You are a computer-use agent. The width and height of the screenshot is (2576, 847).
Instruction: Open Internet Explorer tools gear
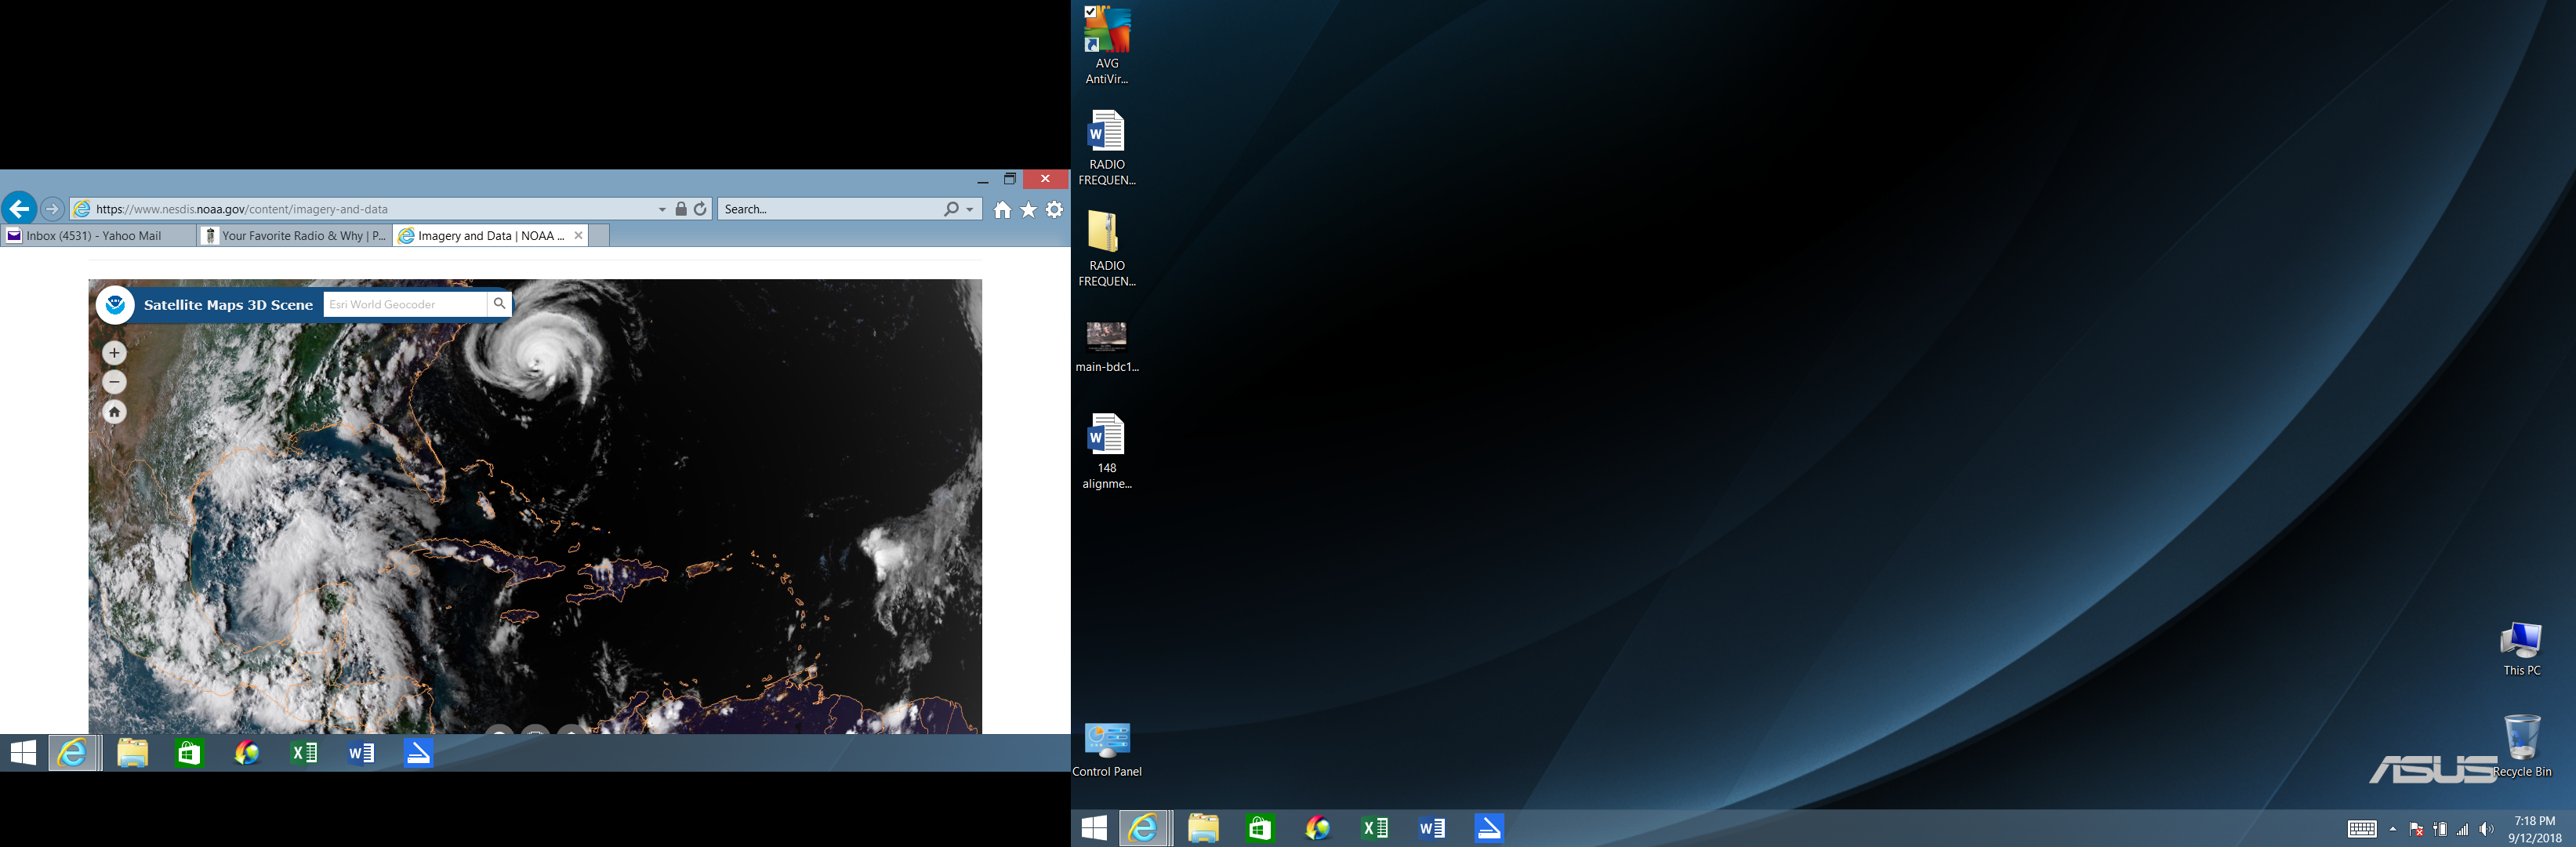click(1054, 209)
